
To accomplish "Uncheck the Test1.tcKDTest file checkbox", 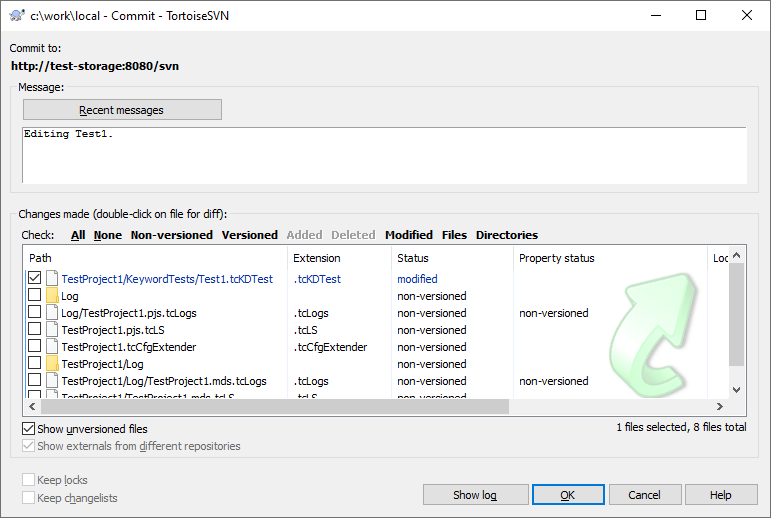I will click(35, 279).
